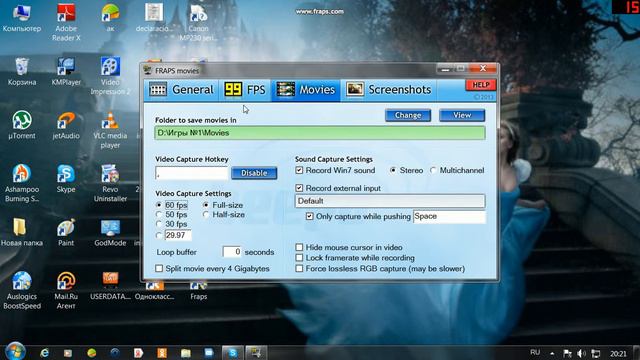This screenshot has width=640, height=360.
Task: Click the Paint desktop icon
Action: pos(66,232)
